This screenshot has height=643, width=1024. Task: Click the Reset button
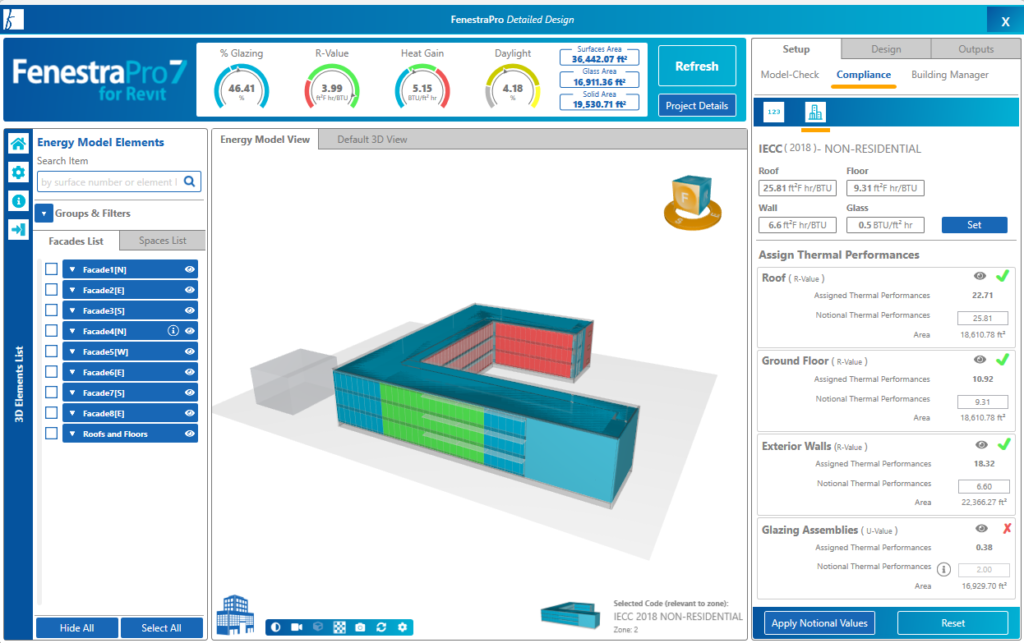point(953,623)
